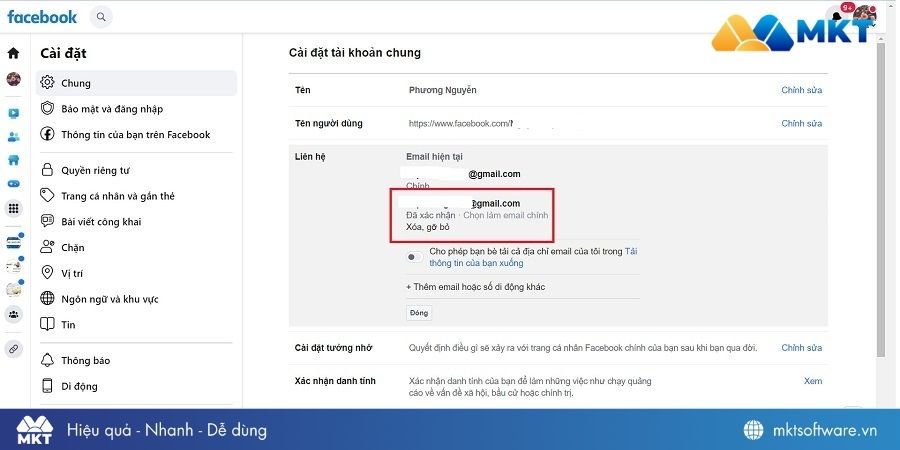Open the Friends icon in left rail
Screen dimensions: 900x450
tap(13, 137)
